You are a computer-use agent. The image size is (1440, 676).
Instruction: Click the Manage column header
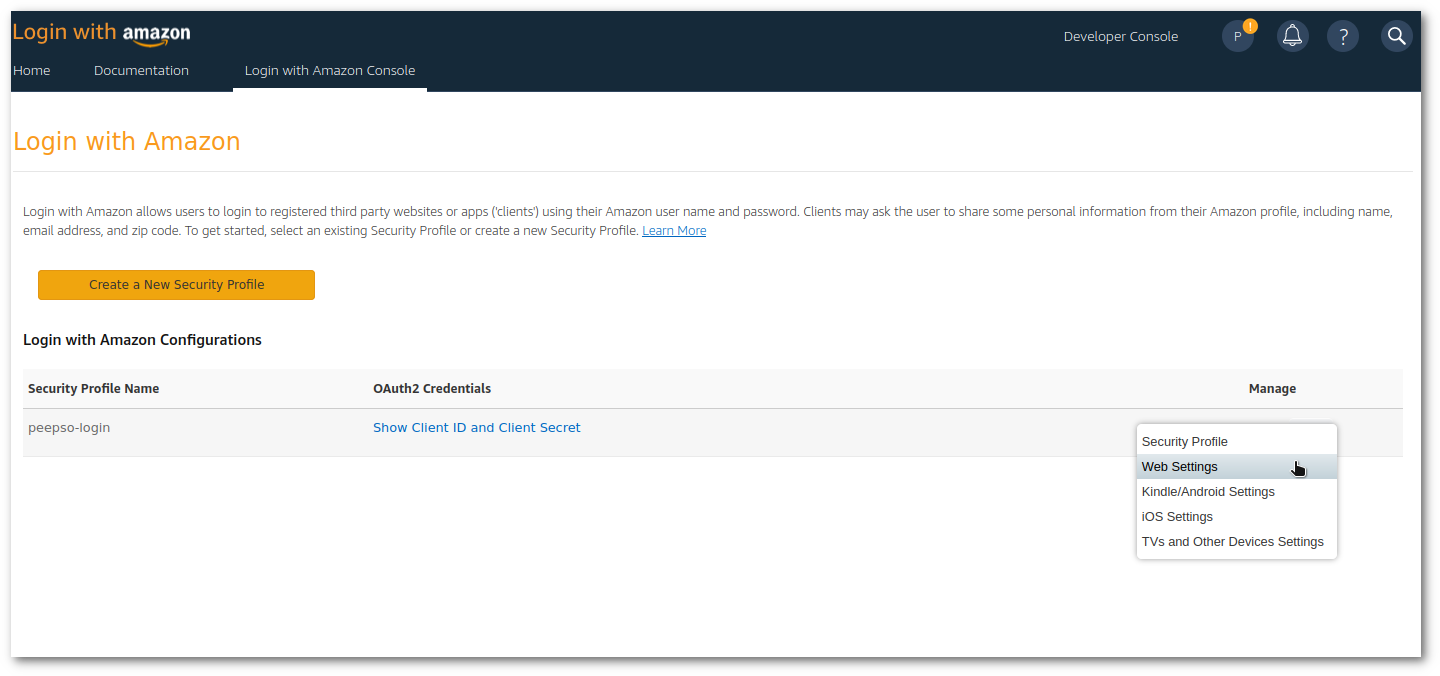(1272, 389)
